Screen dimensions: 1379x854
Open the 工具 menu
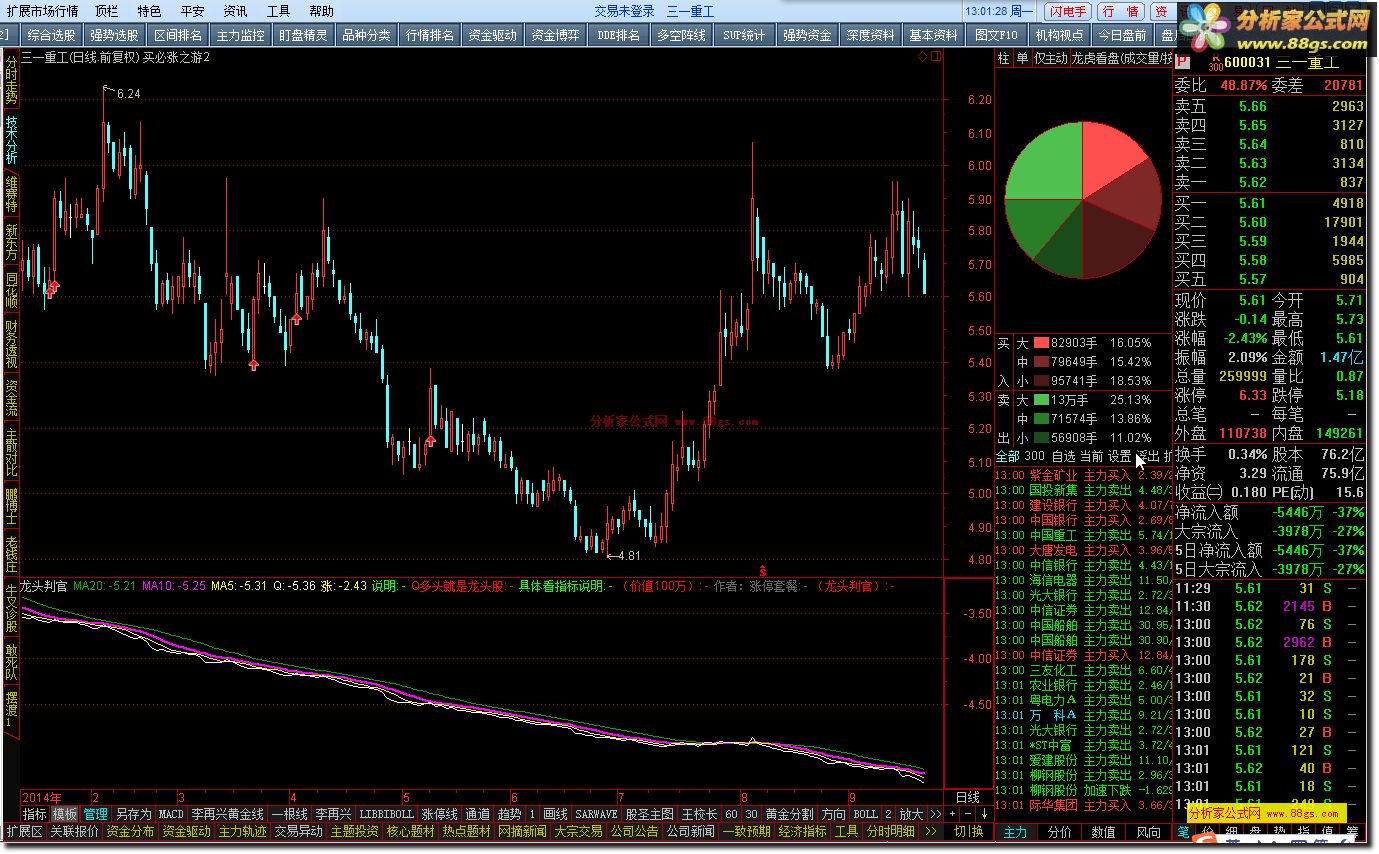pyautogui.click(x=279, y=11)
